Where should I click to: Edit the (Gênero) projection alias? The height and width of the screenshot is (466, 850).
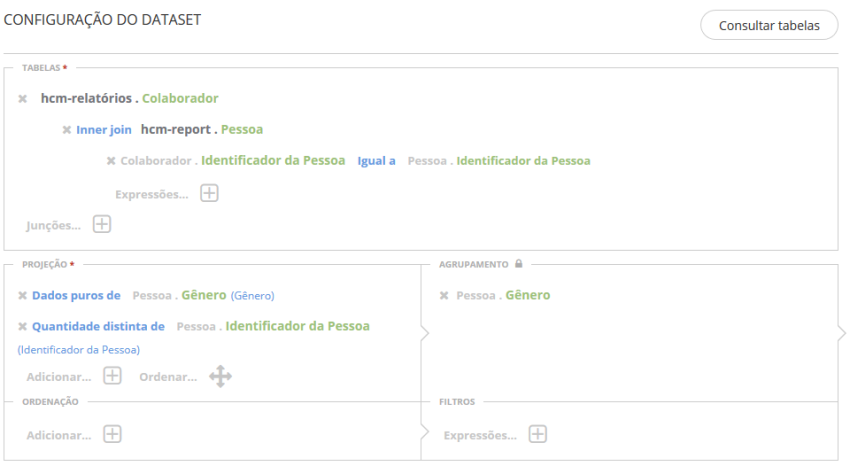[252, 296]
